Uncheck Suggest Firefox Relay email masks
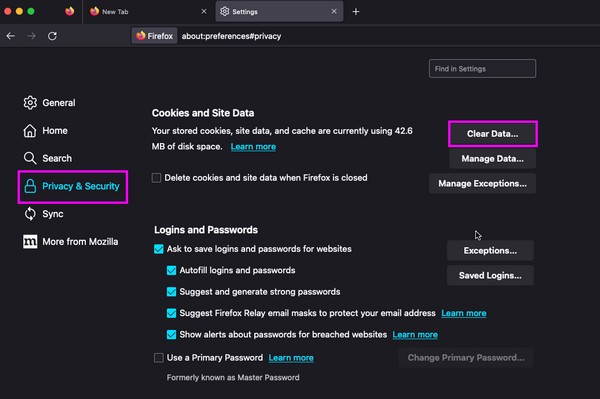600x399 pixels. click(171, 313)
